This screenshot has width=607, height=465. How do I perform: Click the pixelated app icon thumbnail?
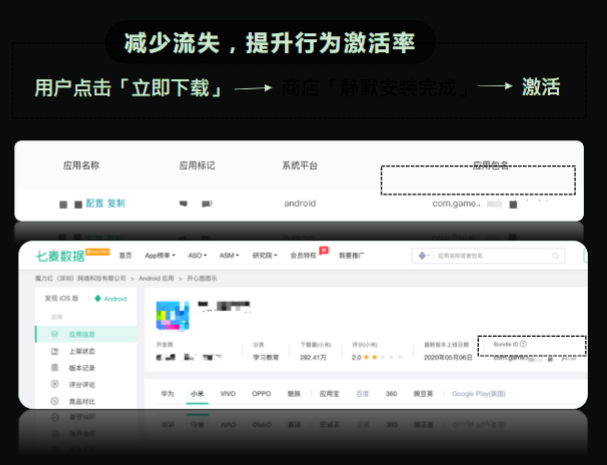173,316
